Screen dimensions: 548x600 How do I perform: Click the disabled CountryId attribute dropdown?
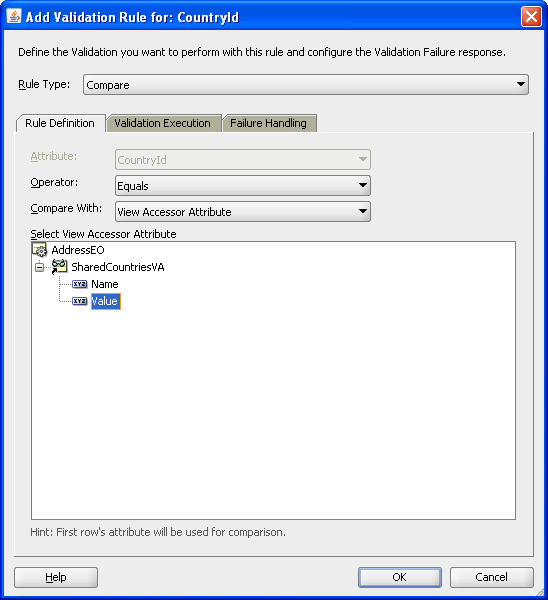point(243,160)
